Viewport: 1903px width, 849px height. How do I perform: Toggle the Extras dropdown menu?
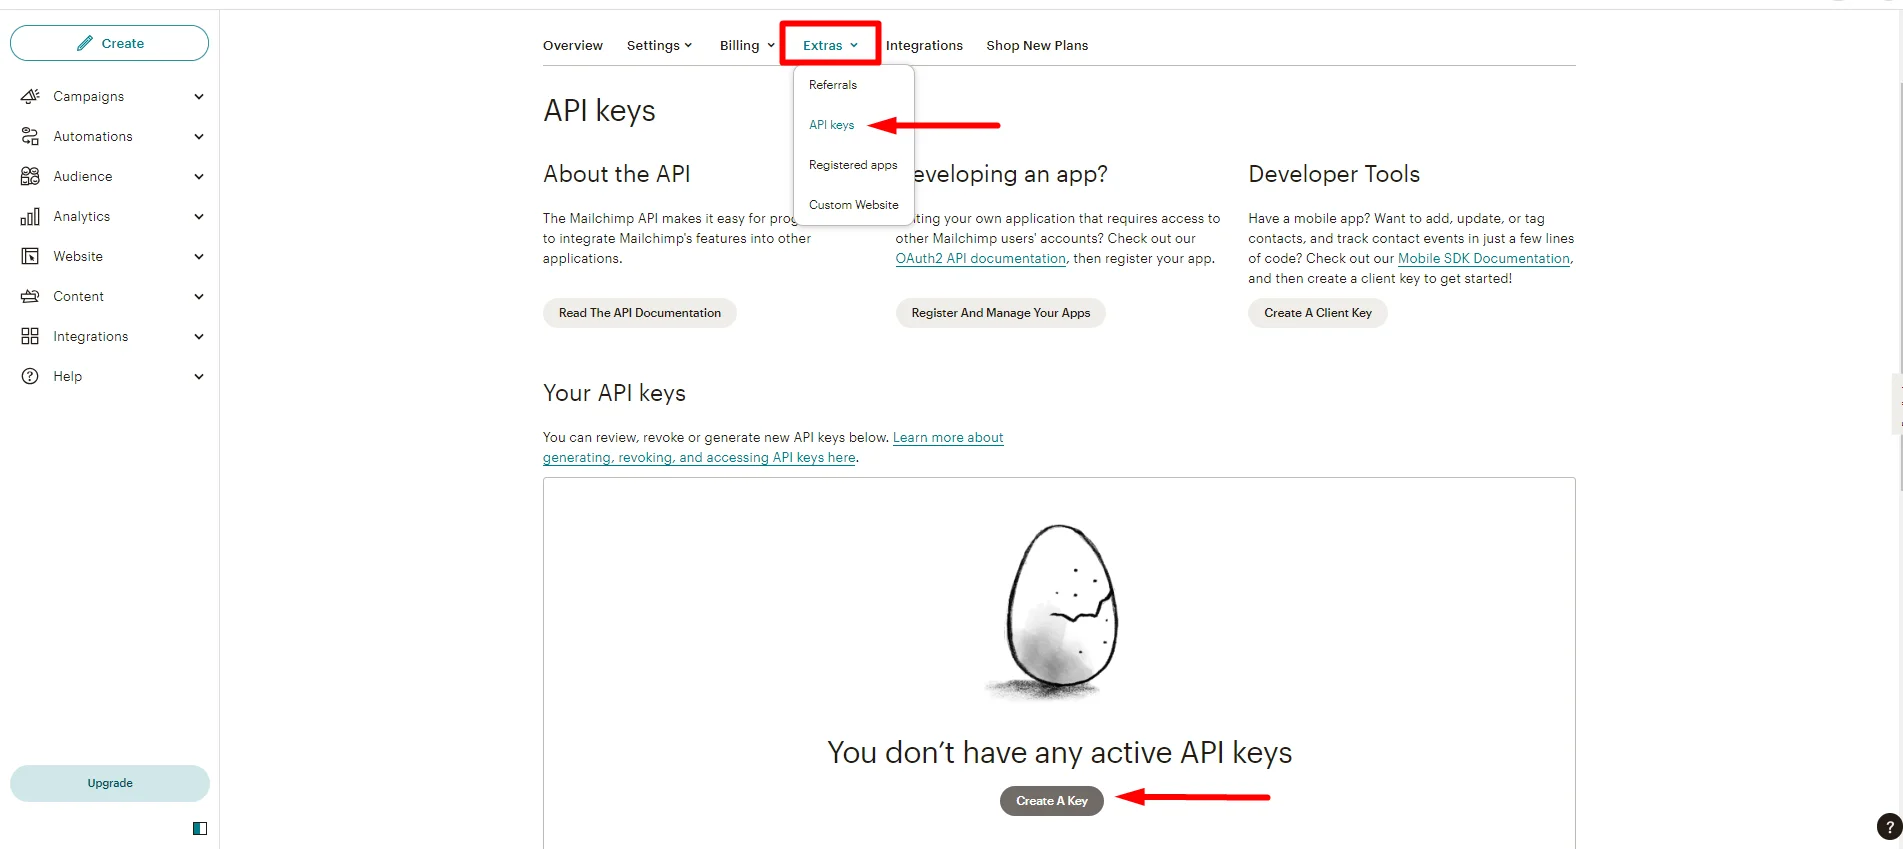click(830, 45)
